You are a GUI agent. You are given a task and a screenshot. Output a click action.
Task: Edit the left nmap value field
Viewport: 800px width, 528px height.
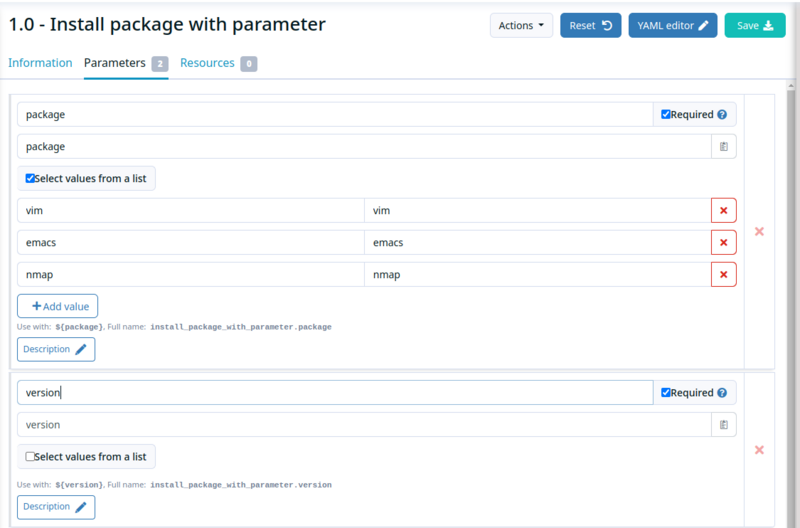pyautogui.click(x=191, y=274)
